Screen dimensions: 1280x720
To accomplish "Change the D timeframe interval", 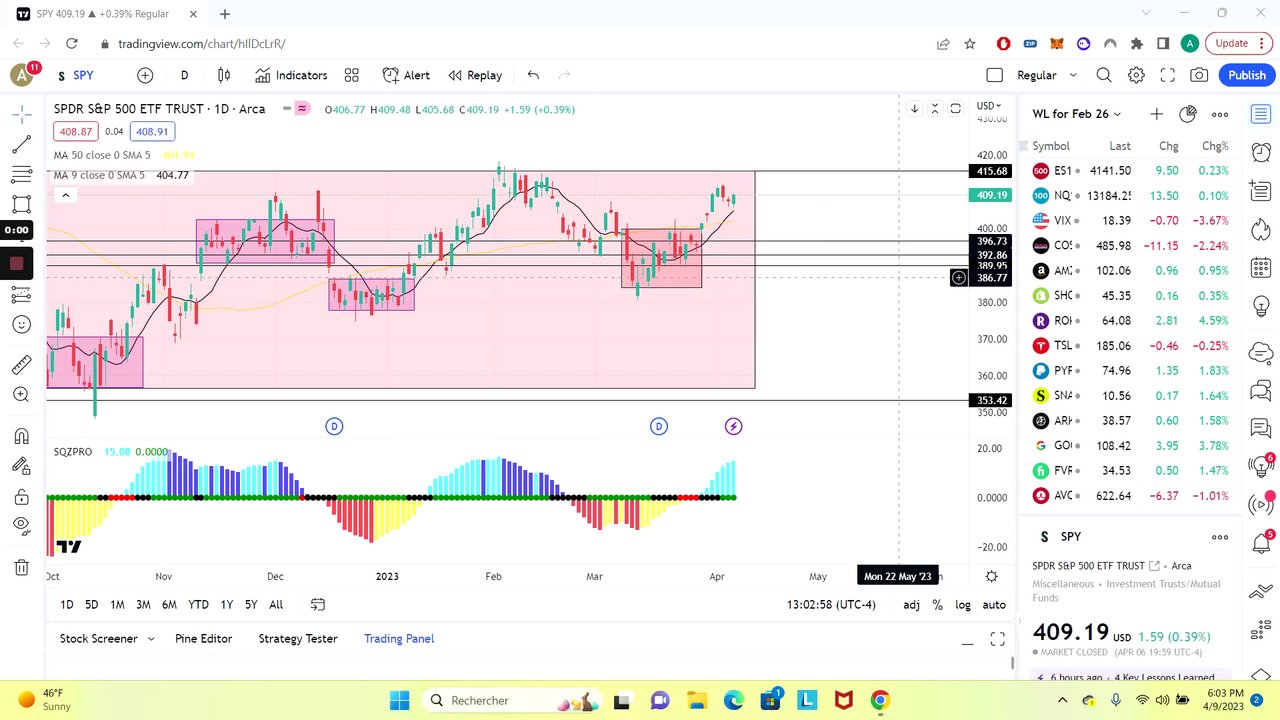I will click(184, 75).
